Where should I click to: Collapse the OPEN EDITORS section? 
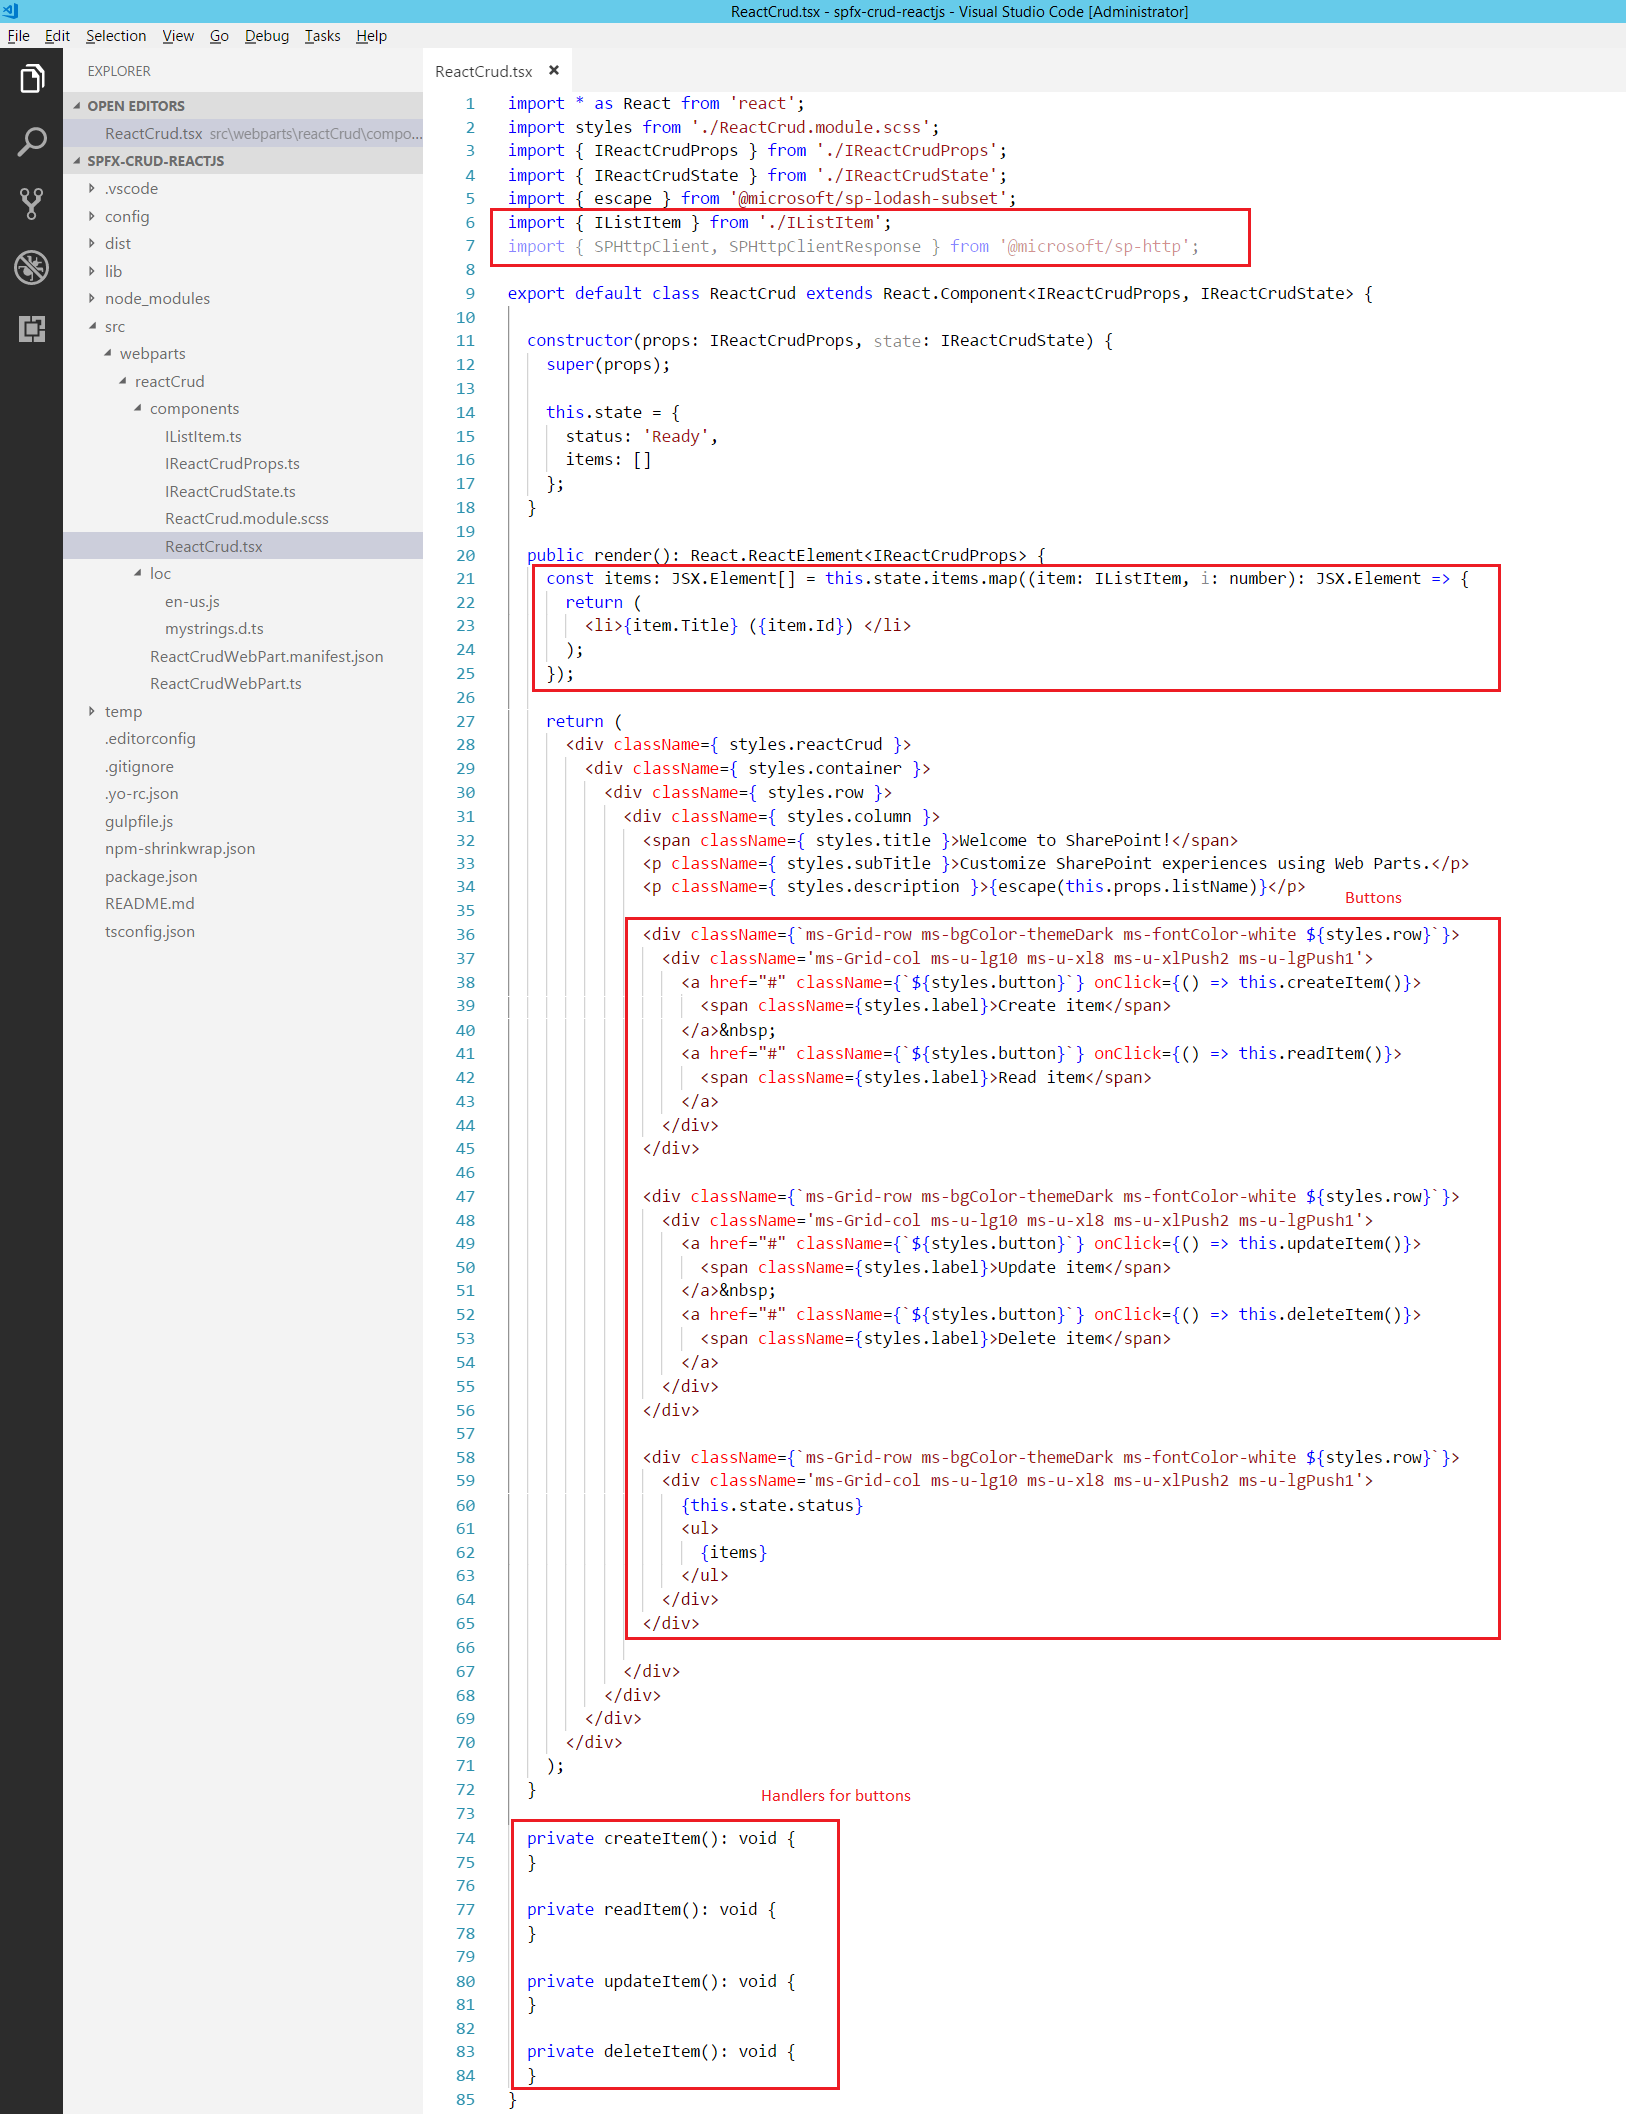click(x=135, y=106)
